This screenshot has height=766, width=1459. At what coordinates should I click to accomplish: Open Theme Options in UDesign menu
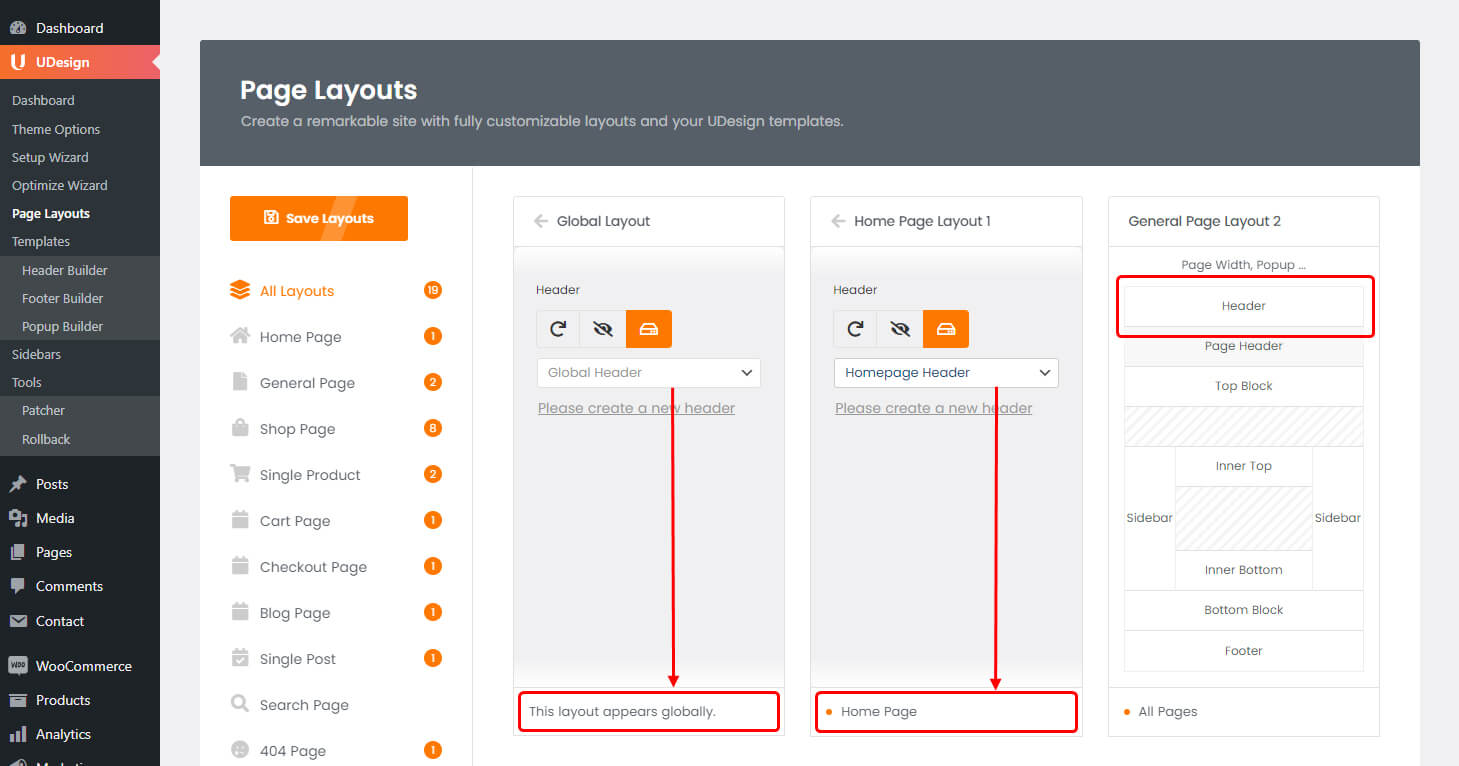(x=56, y=129)
